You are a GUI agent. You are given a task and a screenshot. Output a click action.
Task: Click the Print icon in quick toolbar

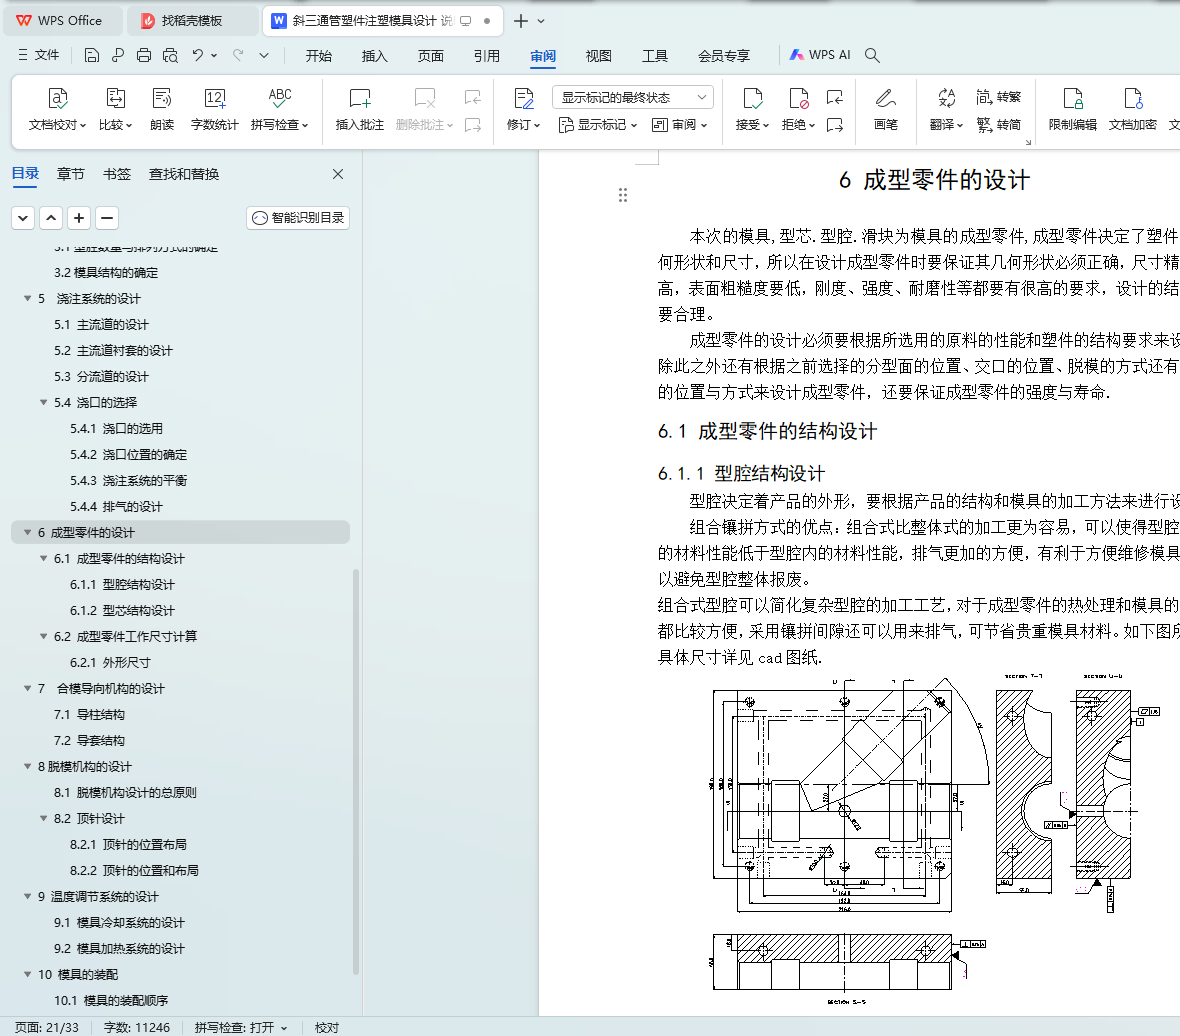coord(144,55)
